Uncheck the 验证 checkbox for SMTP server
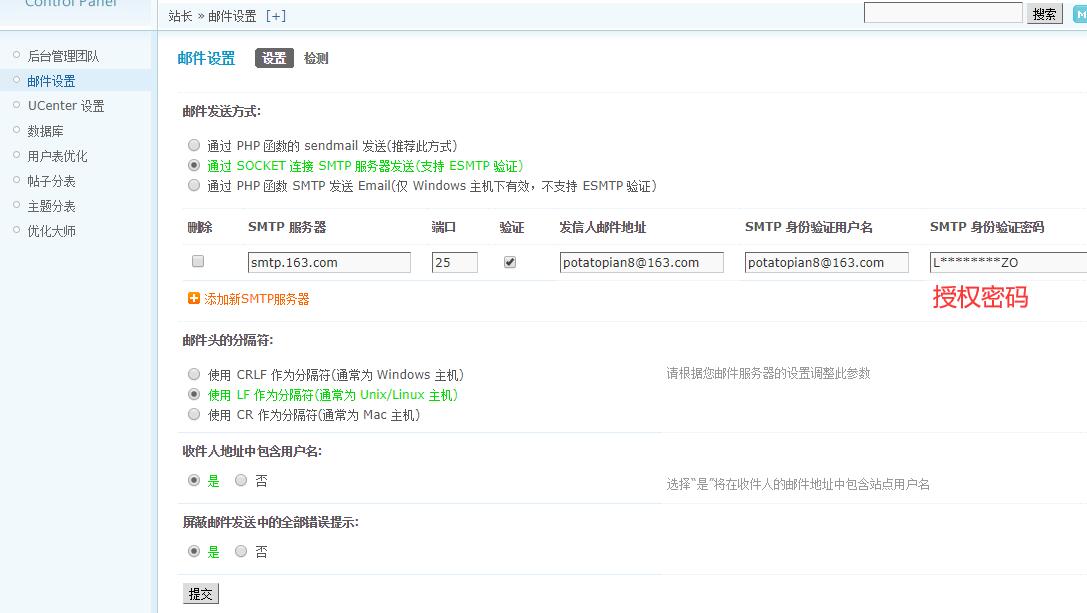This screenshot has height=613, width=1087. (510, 262)
